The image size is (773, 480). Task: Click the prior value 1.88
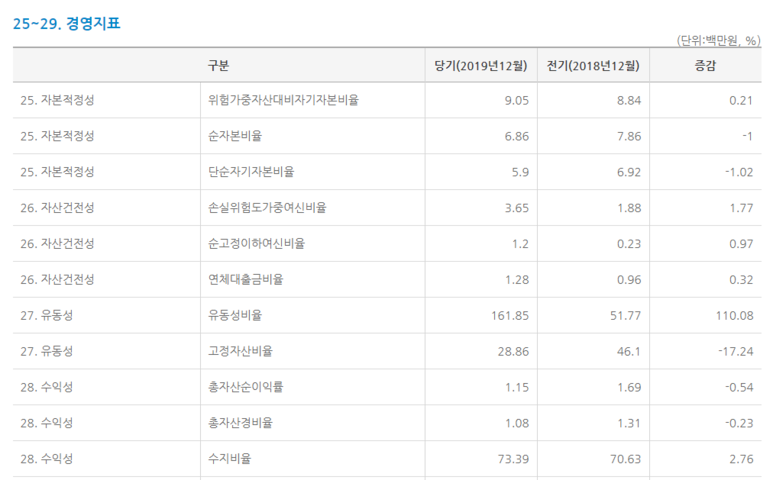point(629,208)
